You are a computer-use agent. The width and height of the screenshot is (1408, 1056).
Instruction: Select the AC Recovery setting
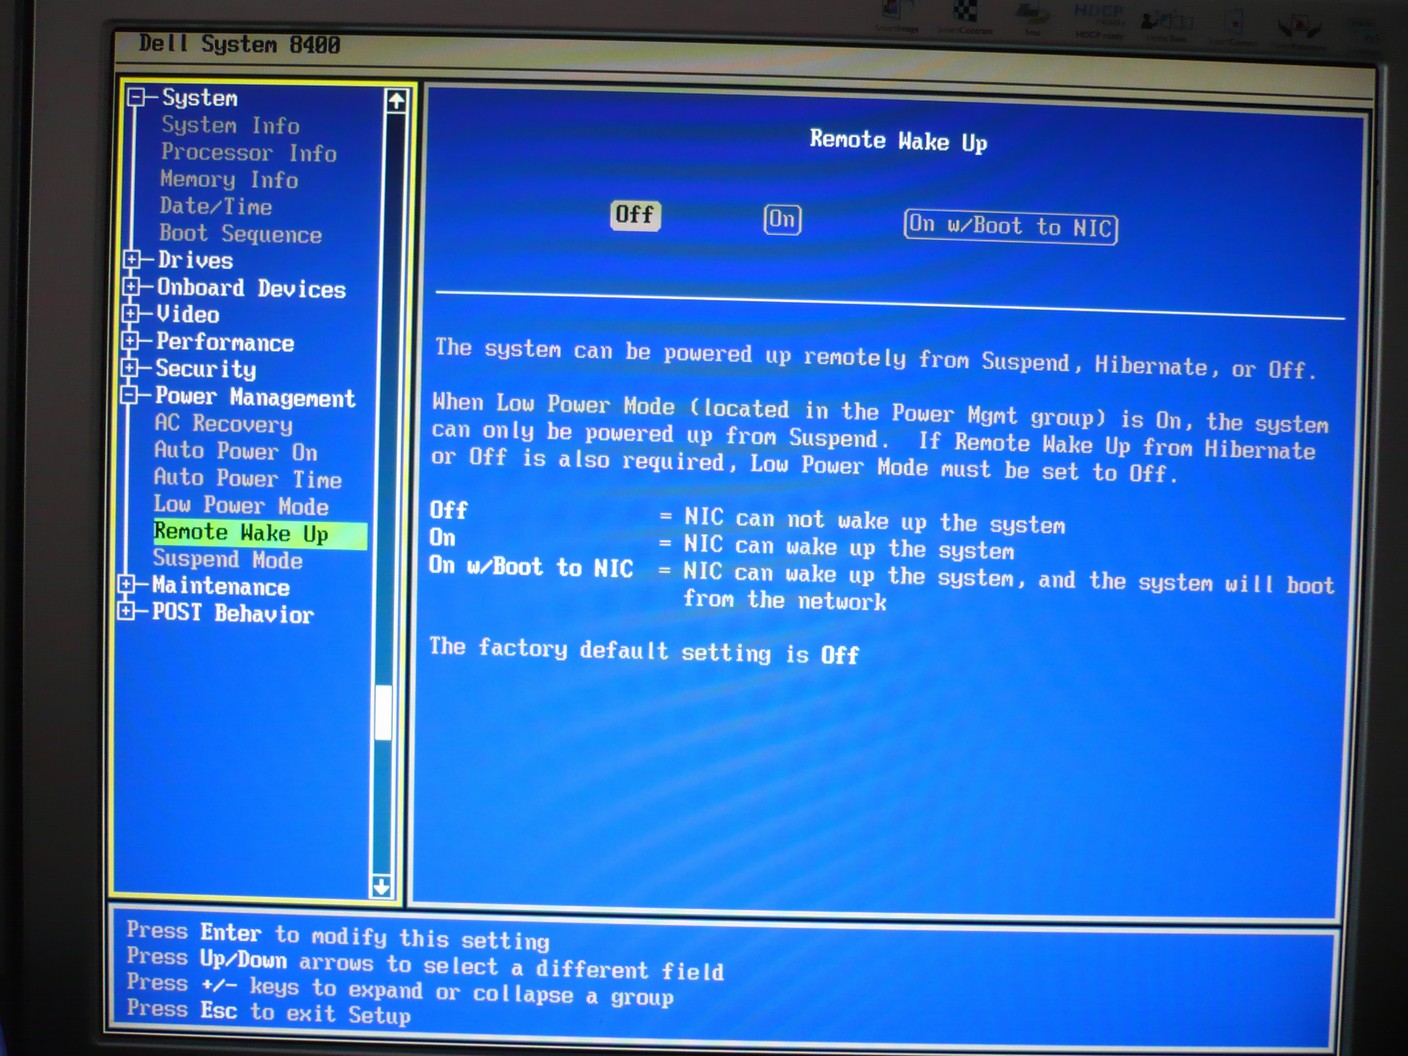[223, 424]
